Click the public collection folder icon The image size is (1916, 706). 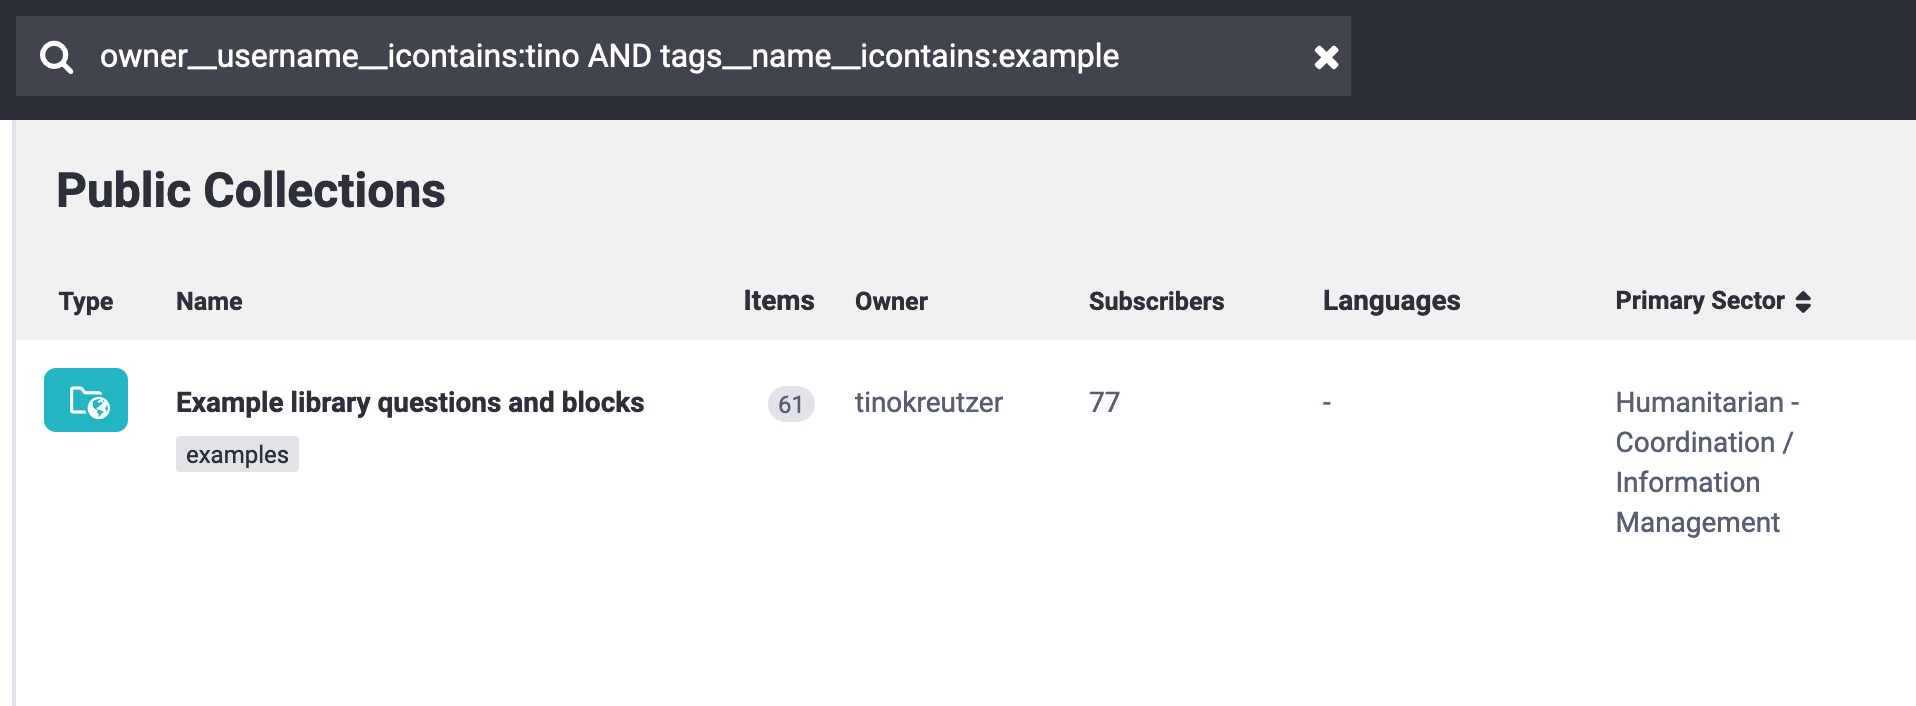coord(86,400)
